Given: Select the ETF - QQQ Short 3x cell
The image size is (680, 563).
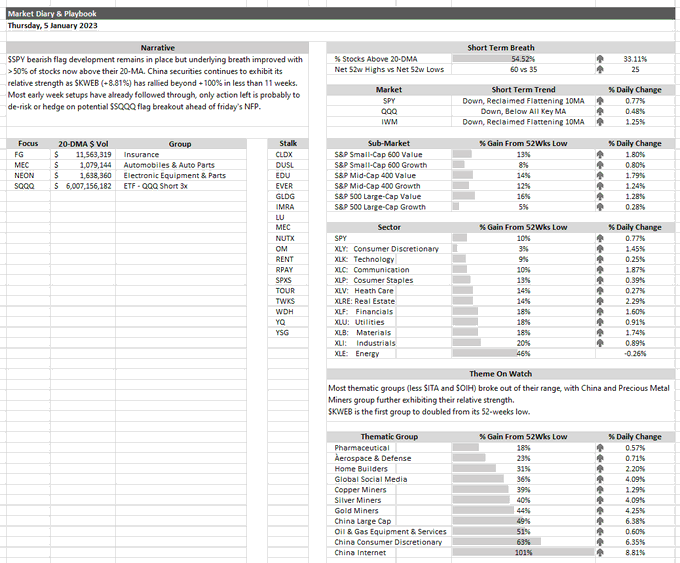Looking at the screenshot, I should click(x=181, y=186).
